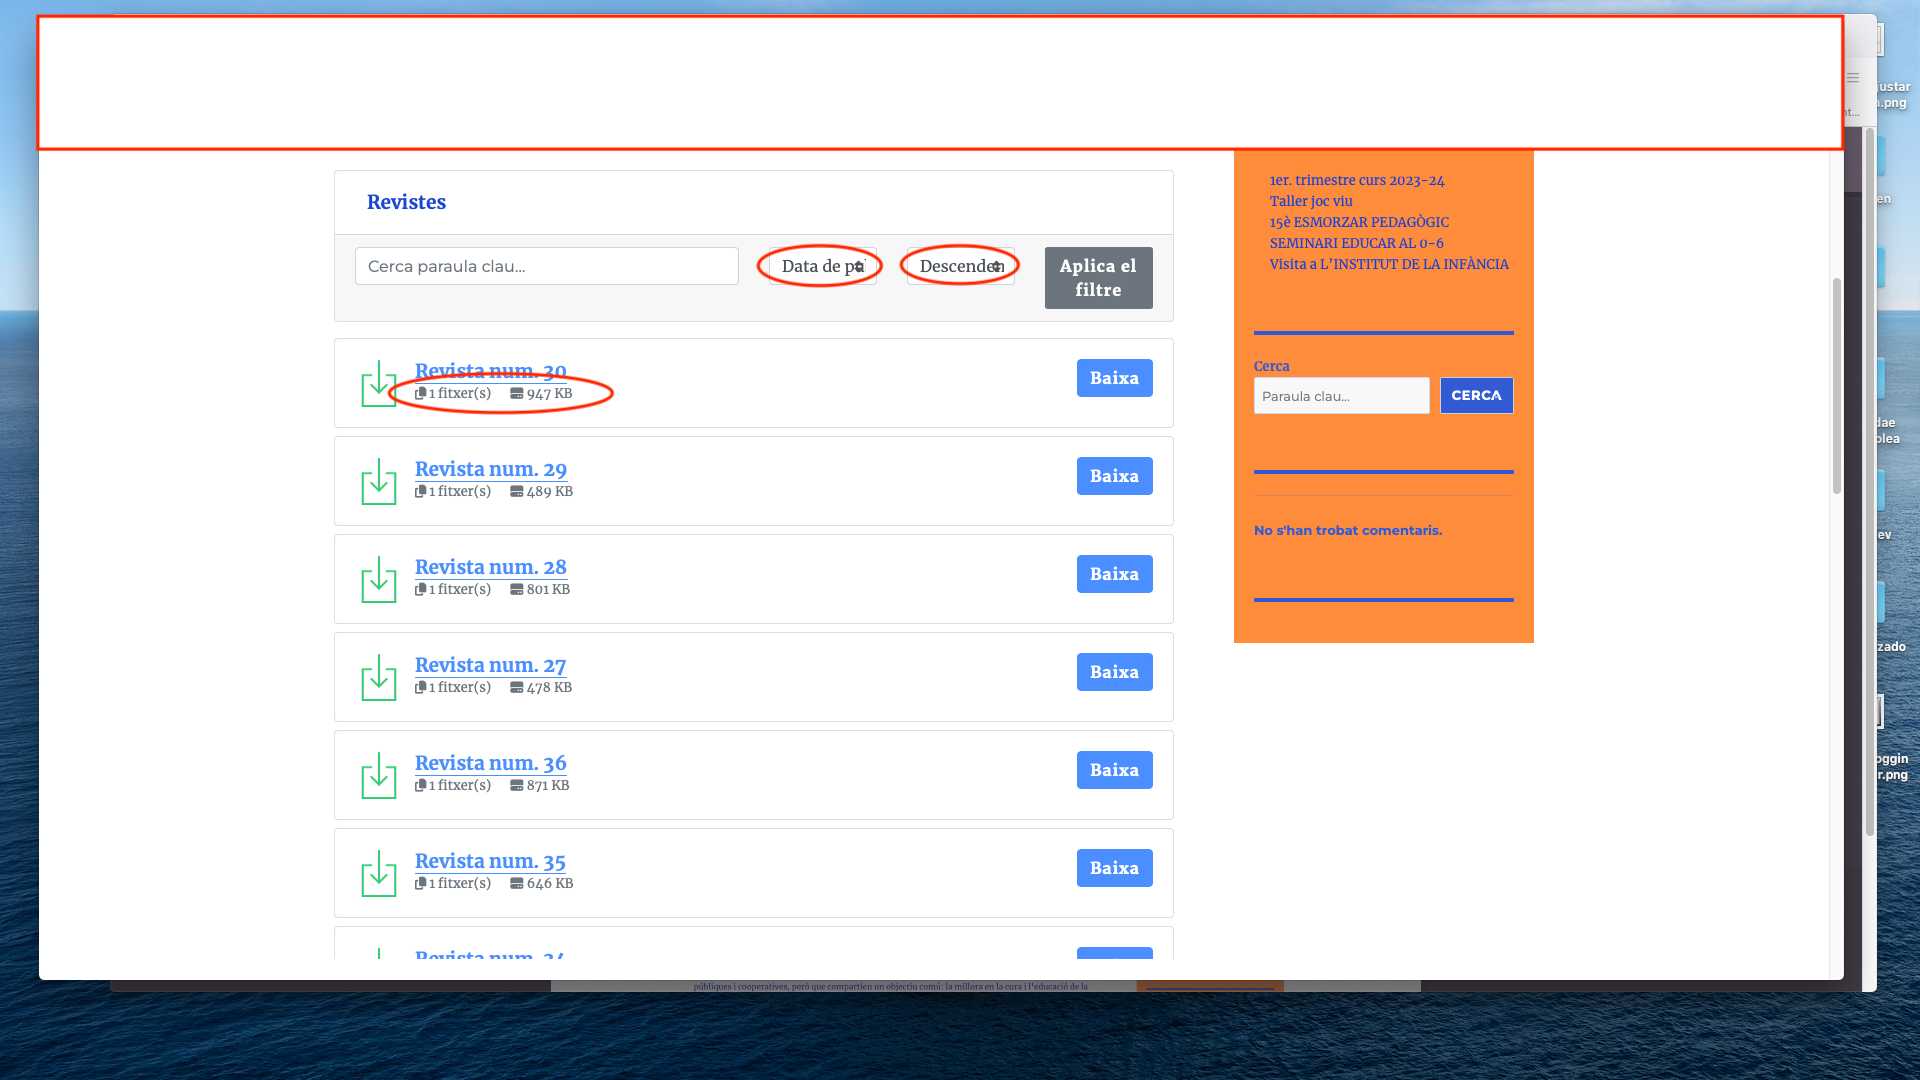This screenshot has width=1920, height=1080.
Task: Click green download icon for Revista num. 30
Action: pyautogui.click(x=379, y=384)
